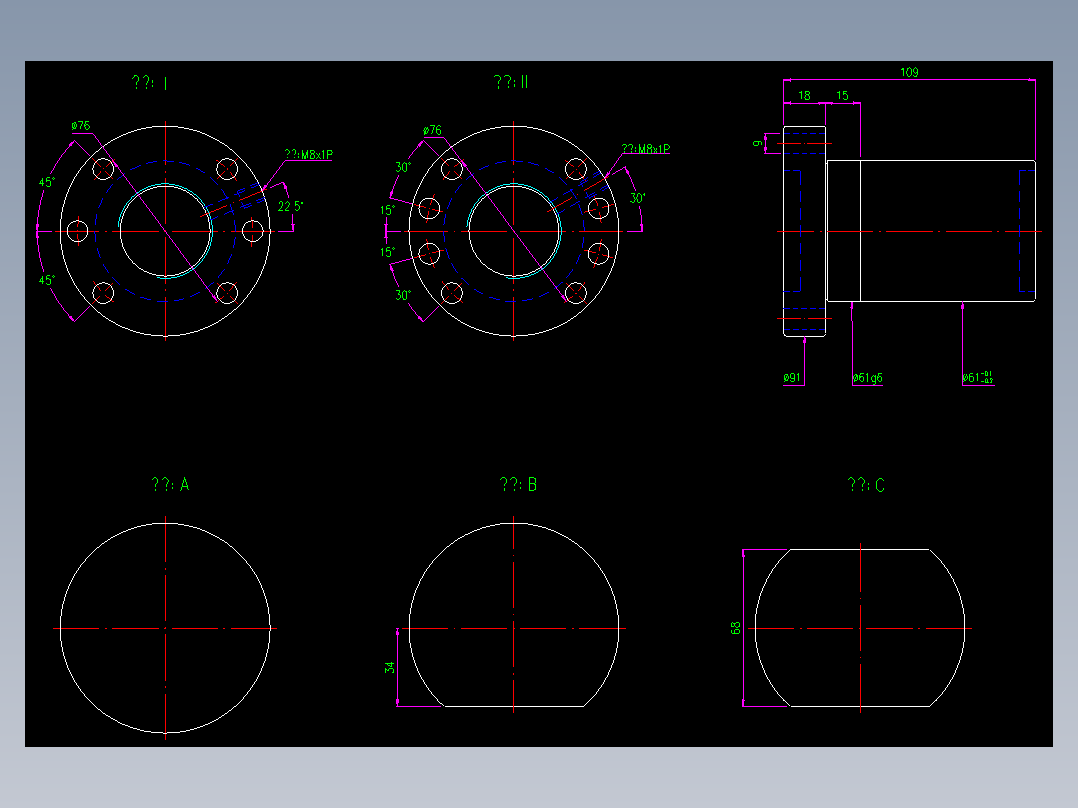Click the 18 flange thickness dimension
This screenshot has height=808, width=1078.
pos(803,94)
